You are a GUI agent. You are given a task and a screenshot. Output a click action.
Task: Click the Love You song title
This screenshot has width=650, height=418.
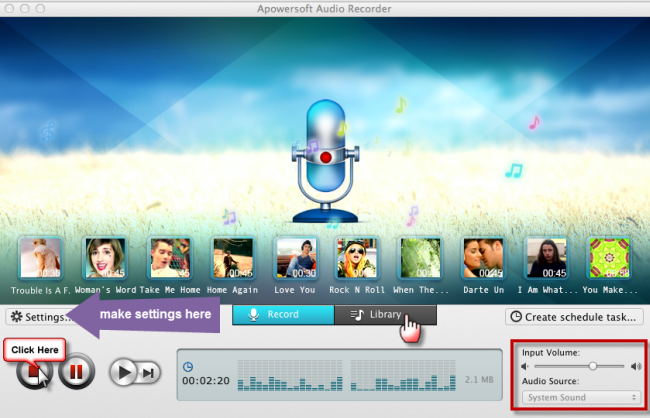coord(295,290)
